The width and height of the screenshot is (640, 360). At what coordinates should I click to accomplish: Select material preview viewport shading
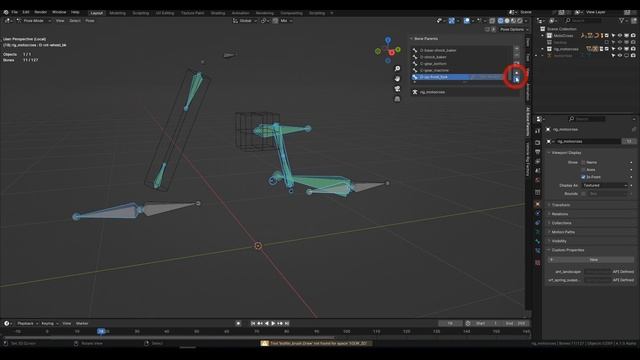pos(513,20)
